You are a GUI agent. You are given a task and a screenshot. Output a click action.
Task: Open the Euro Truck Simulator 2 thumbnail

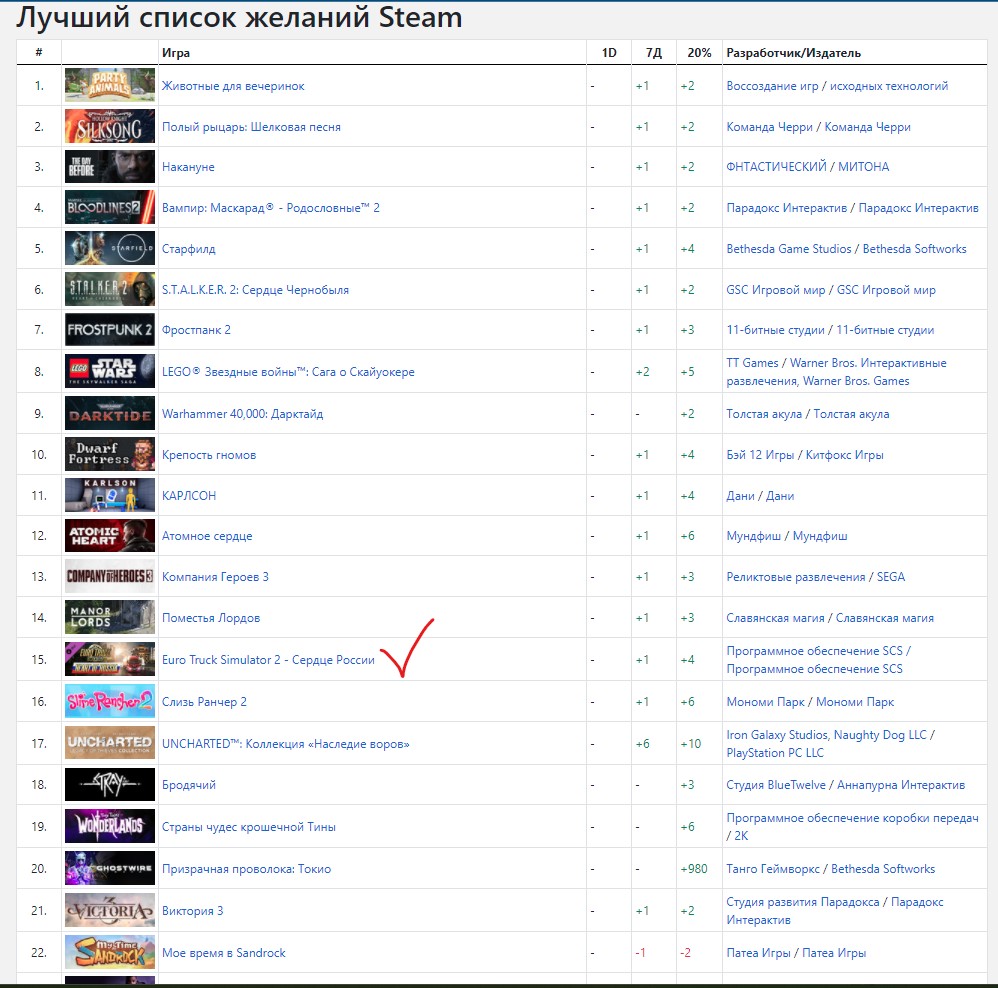click(x=109, y=659)
